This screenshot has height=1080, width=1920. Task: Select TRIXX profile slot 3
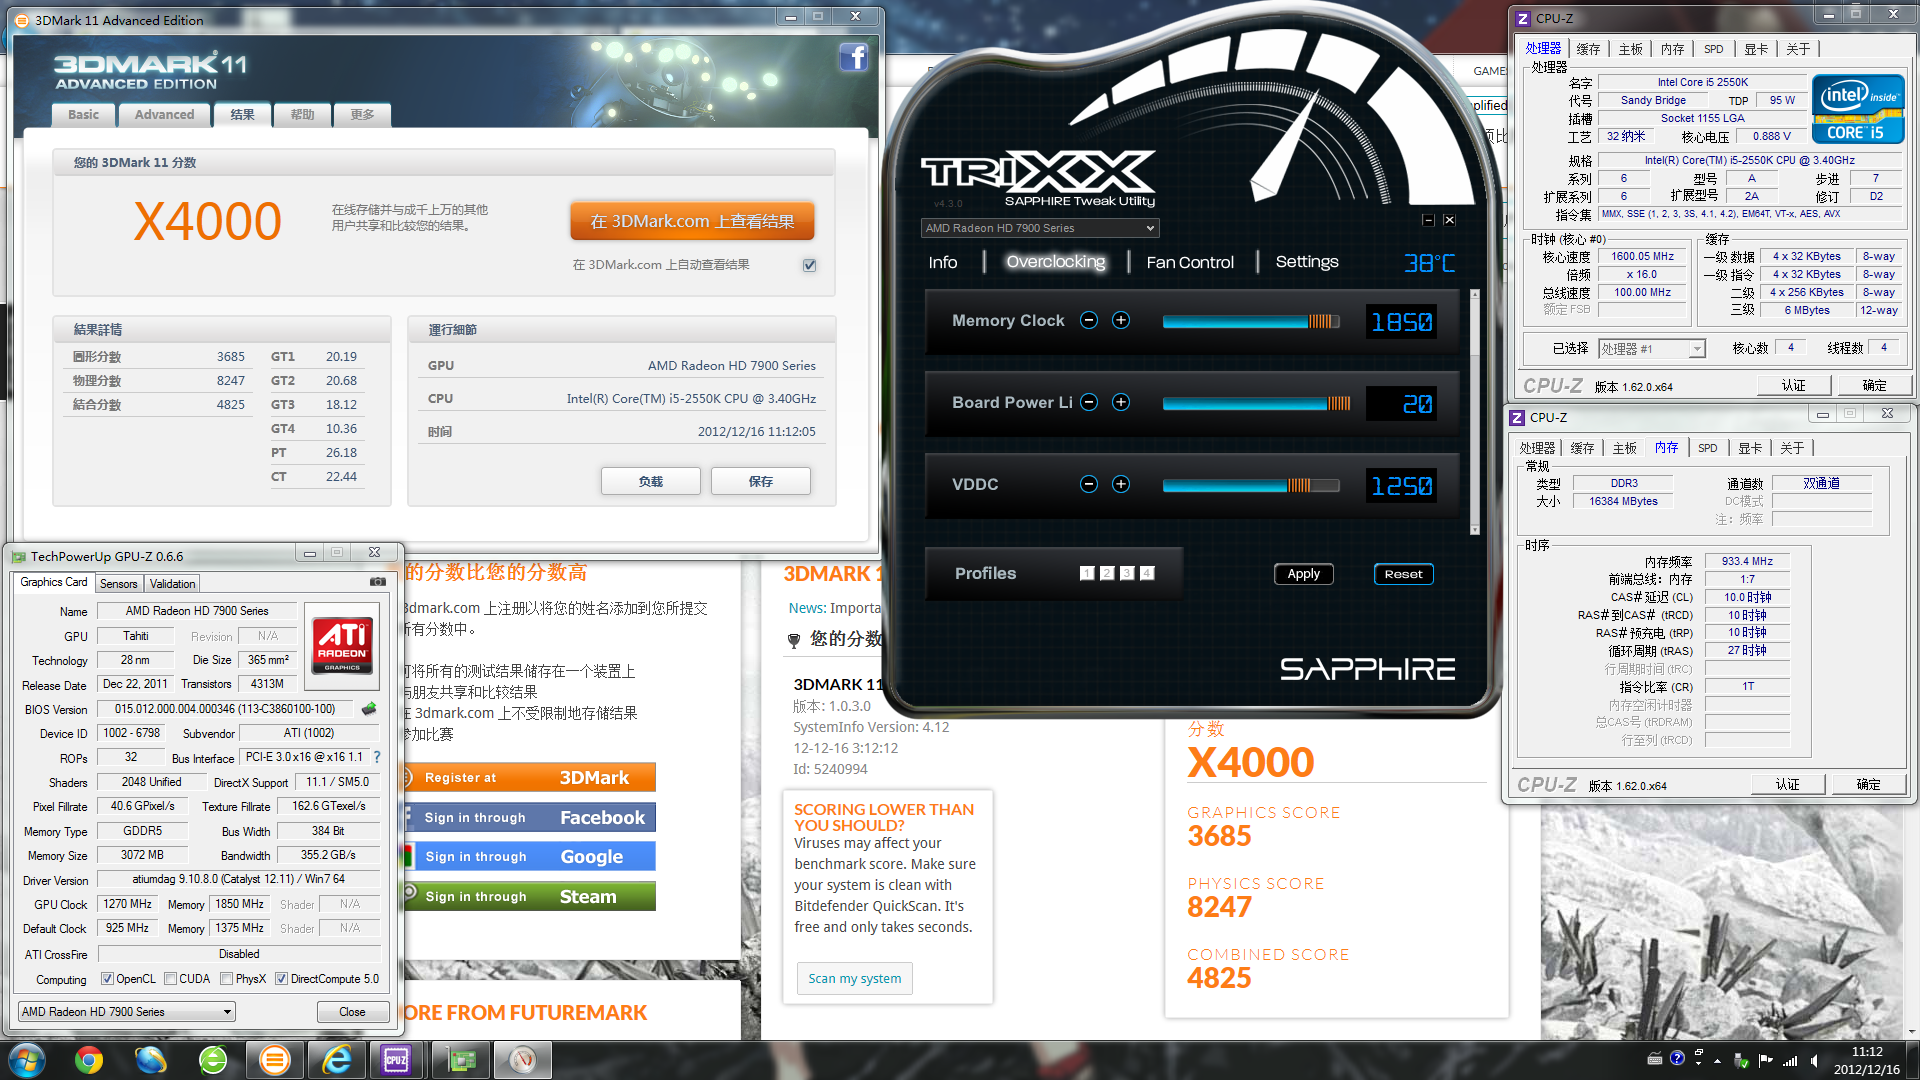(x=1127, y=573)
